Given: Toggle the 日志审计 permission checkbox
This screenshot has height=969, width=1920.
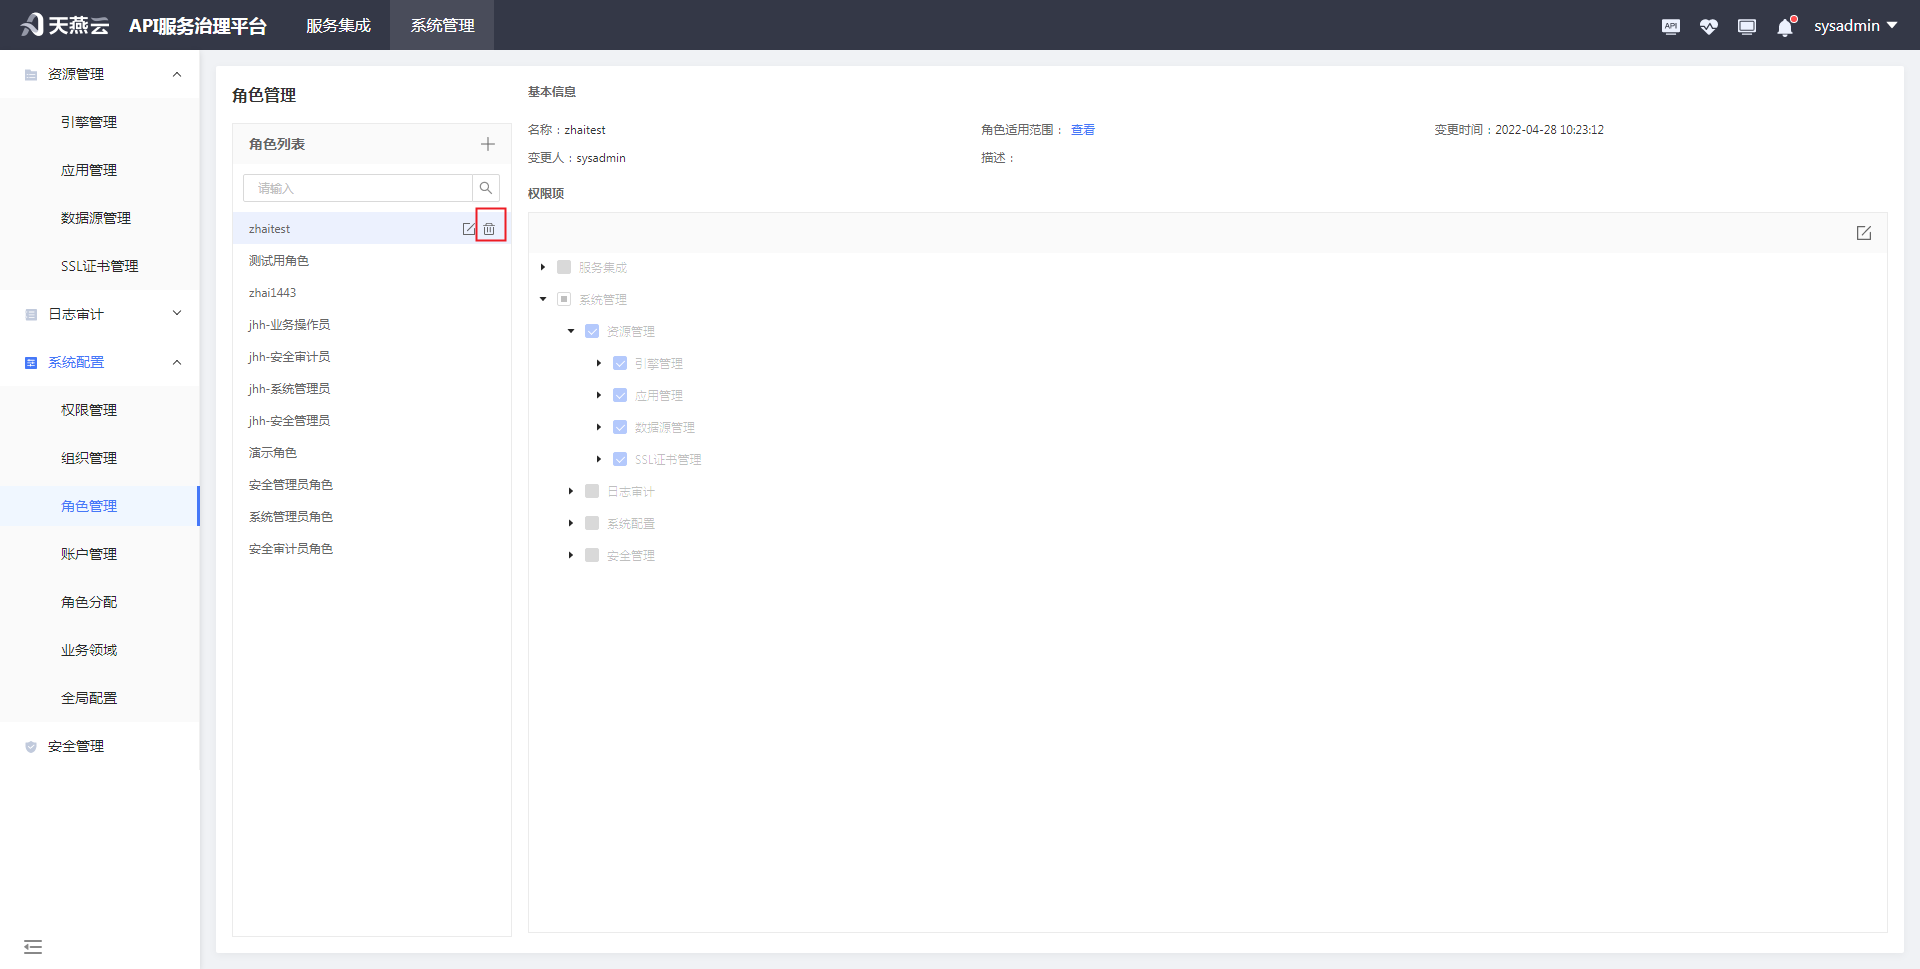Looking at the screenshot, I should (592, 491).
